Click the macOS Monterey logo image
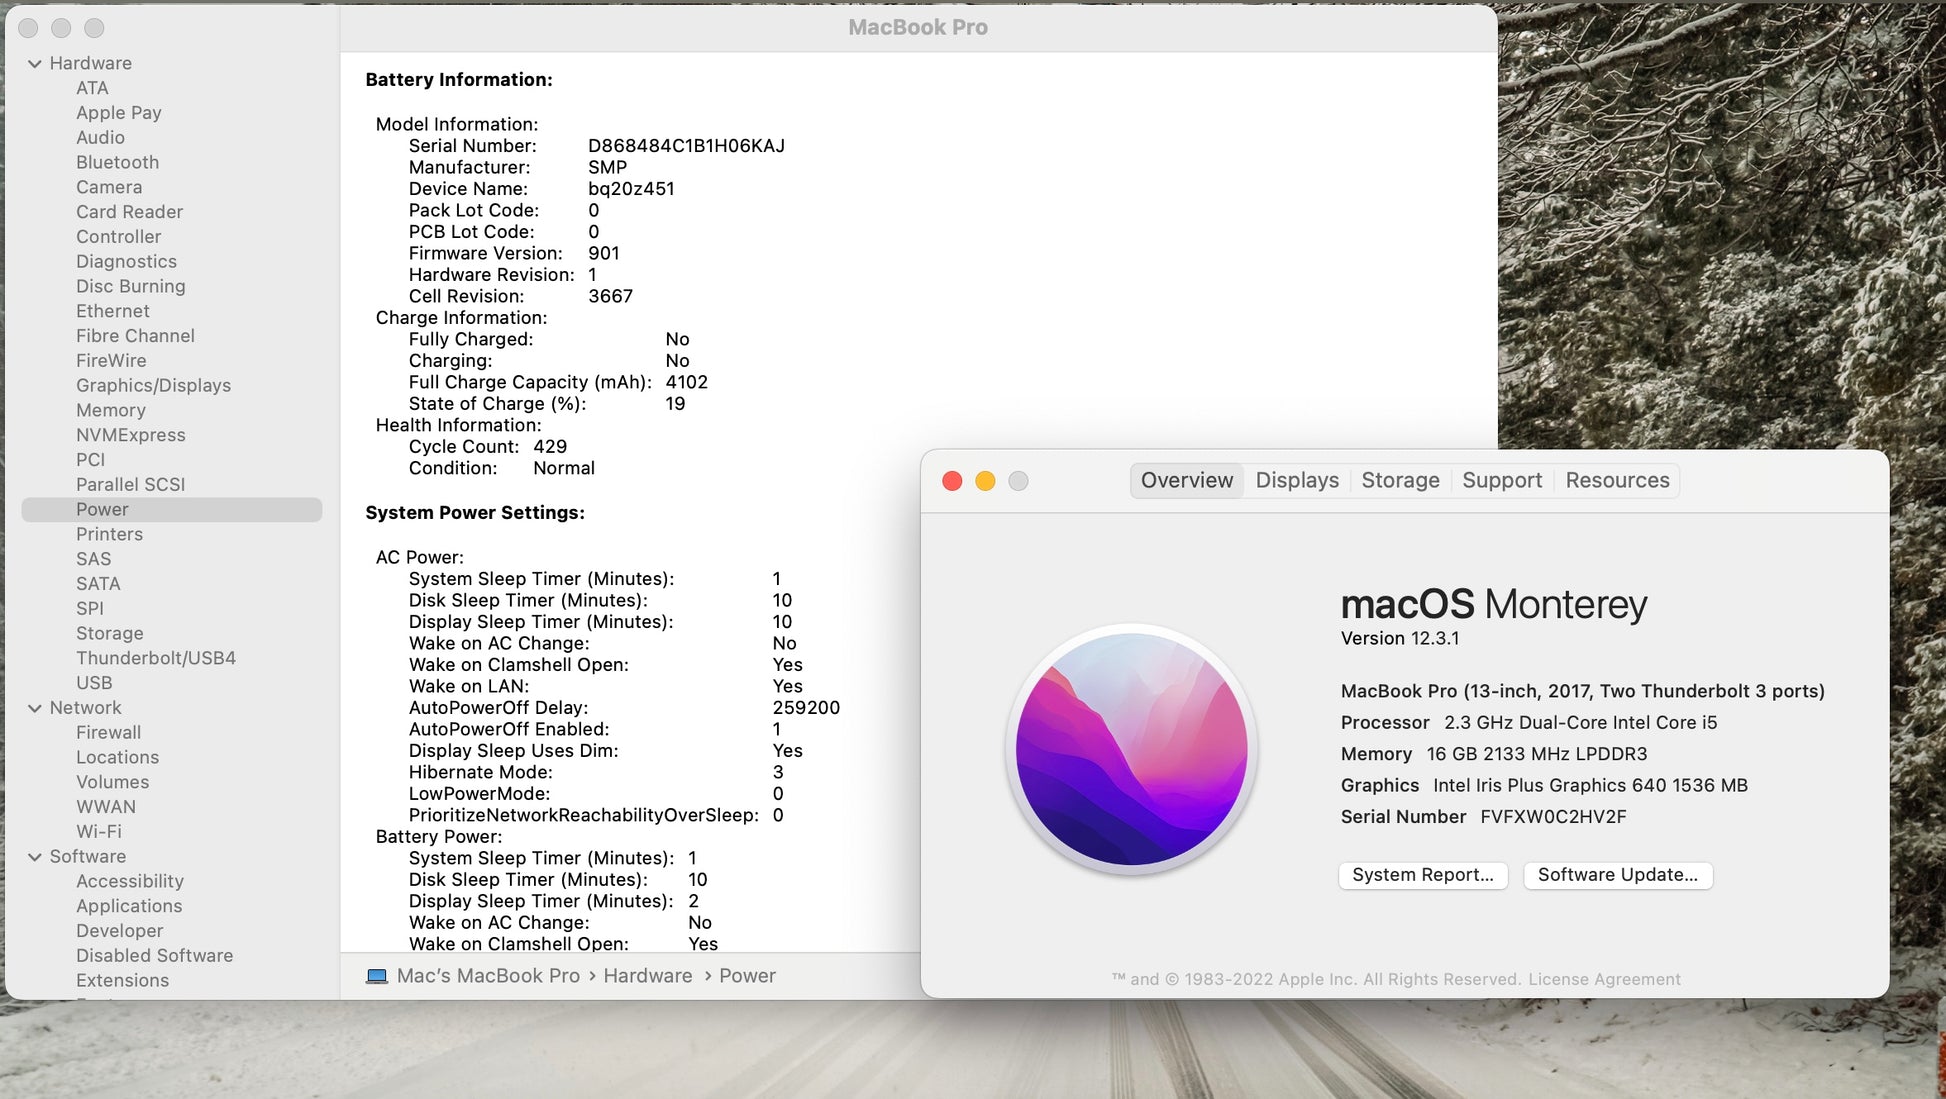 point(1131,749)
